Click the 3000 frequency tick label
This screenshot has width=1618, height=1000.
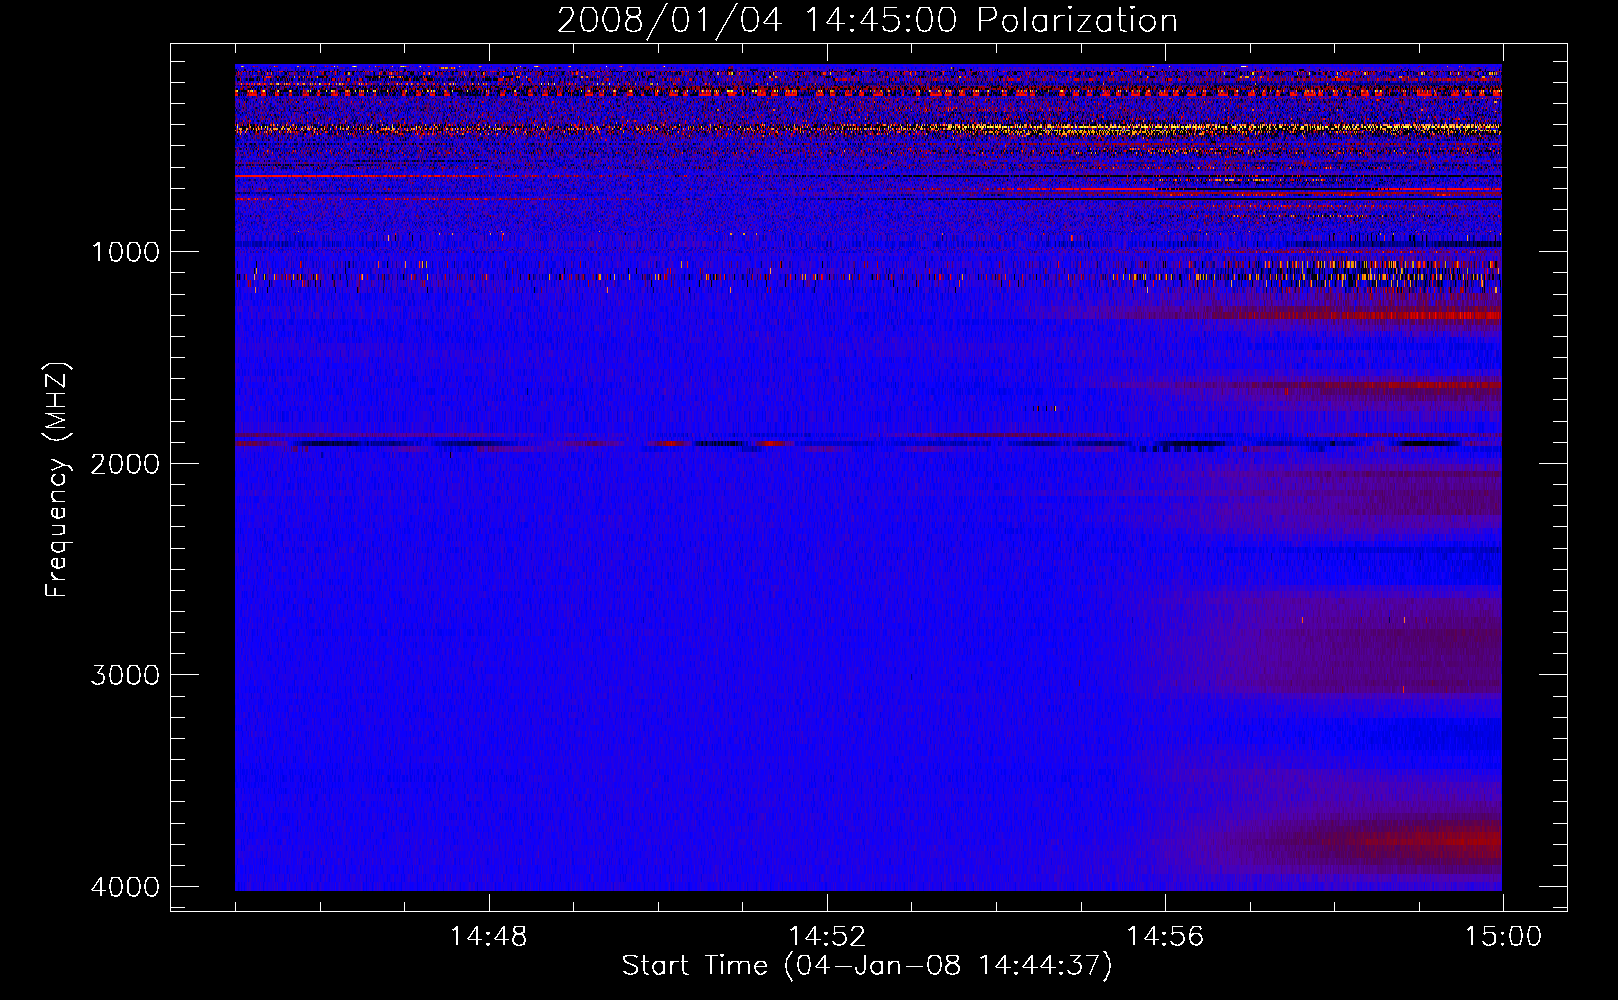pyautogui.click(x=125, y=675)
